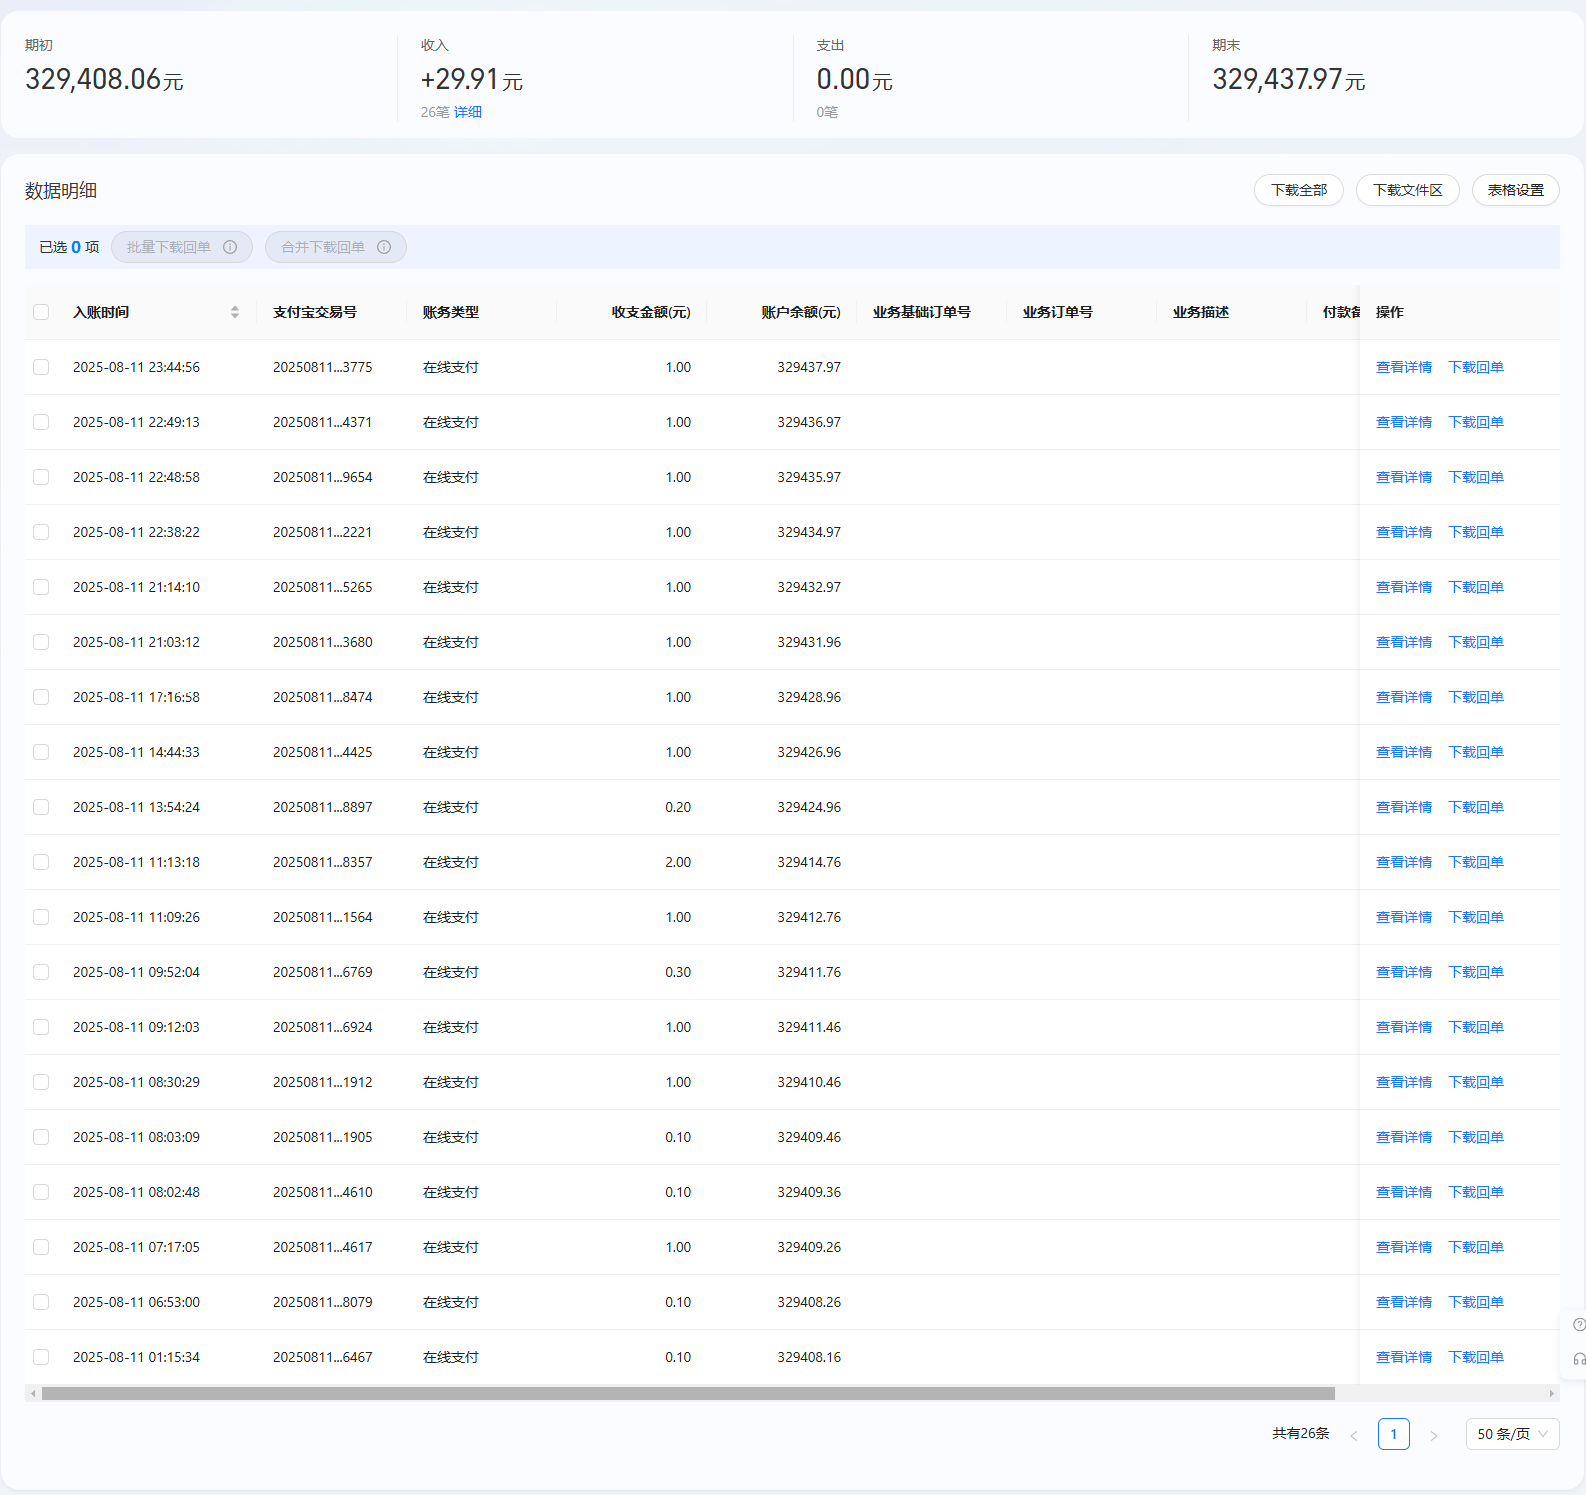Click 查看详情 for transaction 20250811...4425
The image size is (1586, 1495).
click(x=1404, y=752)
